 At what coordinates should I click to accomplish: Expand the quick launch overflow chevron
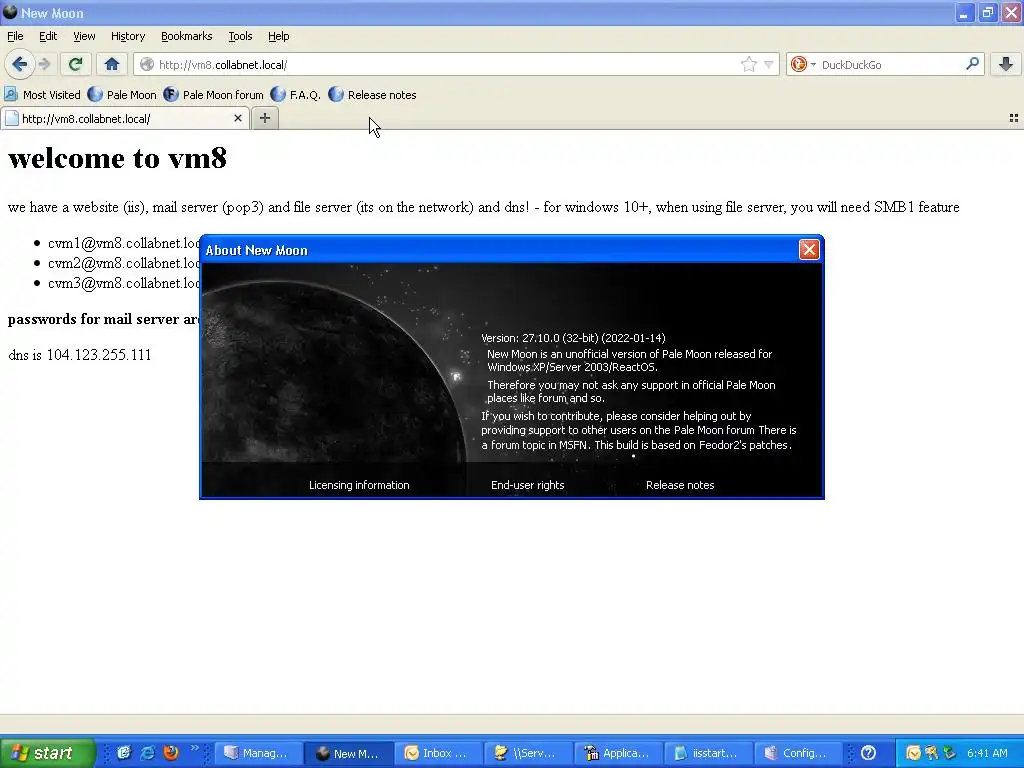click(x=194, y=748)
